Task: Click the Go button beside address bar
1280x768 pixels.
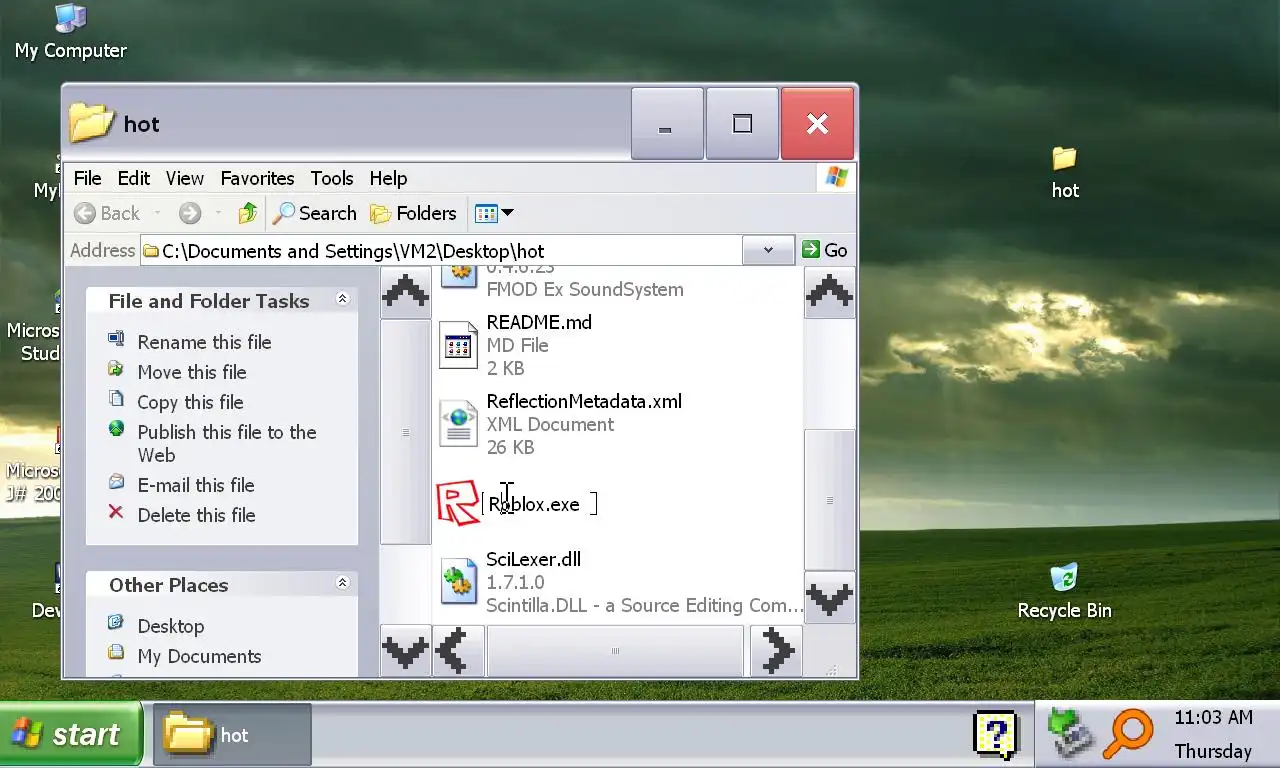Action: point(825,250)
